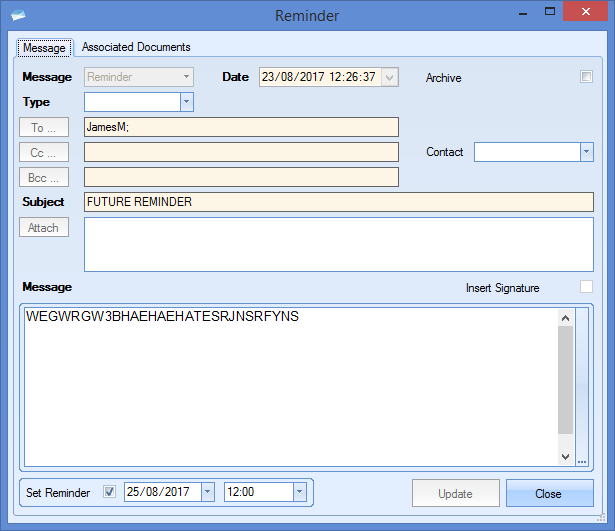Click the Close button
This screenshot has width=615, height=531.
(549, 494)
